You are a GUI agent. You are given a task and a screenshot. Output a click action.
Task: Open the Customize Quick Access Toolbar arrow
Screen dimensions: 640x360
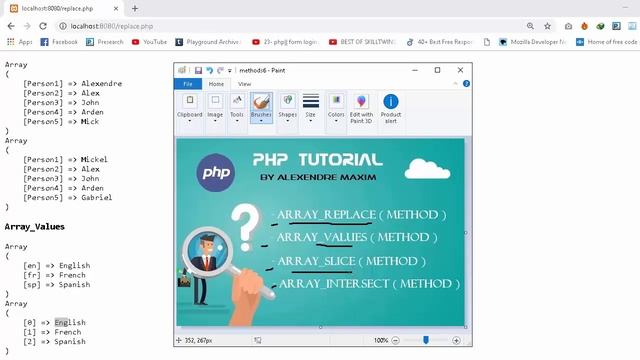tap(230, 71)
